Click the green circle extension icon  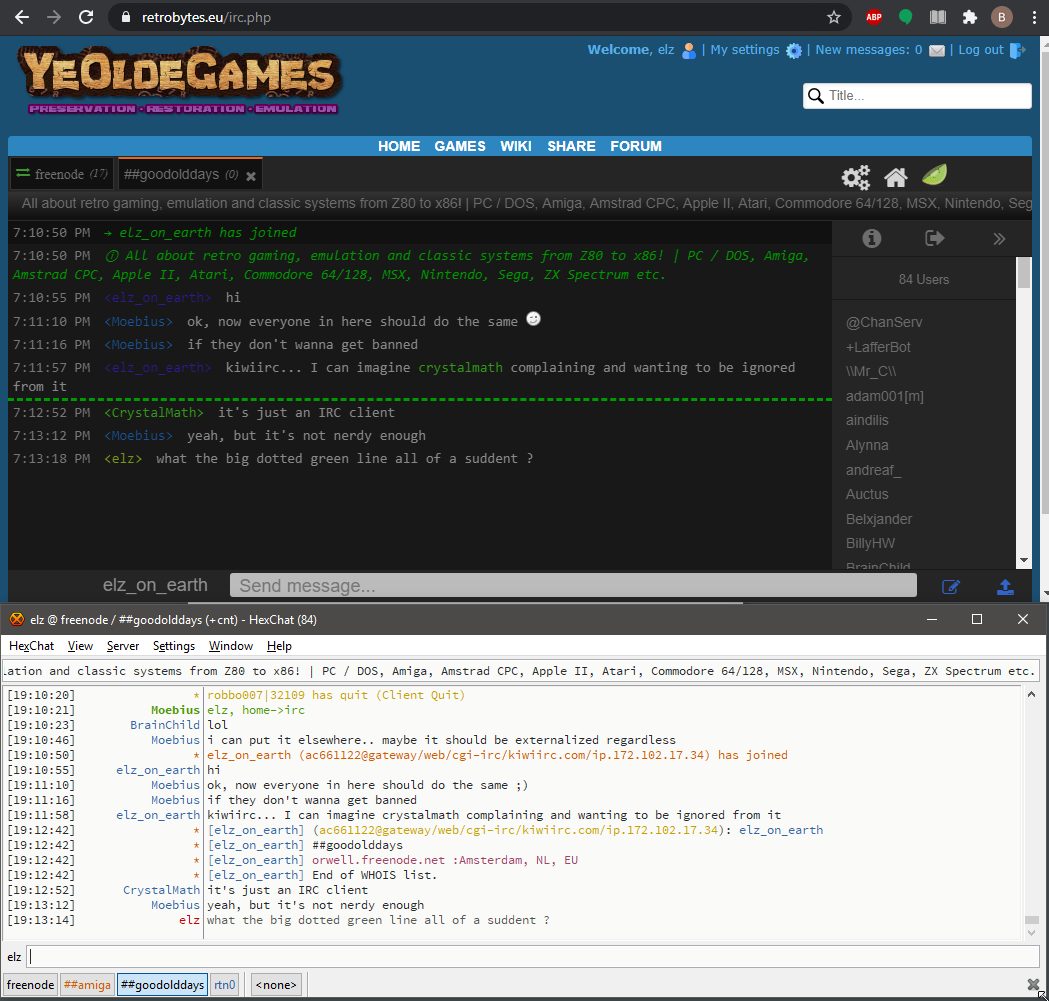(906, 17)
